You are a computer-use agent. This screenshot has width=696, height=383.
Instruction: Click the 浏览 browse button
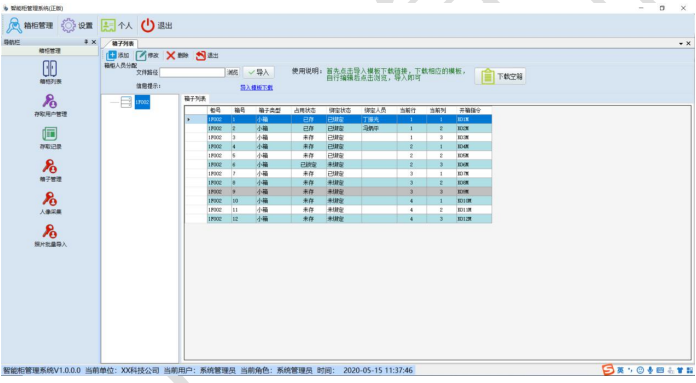tap(233, 72)
